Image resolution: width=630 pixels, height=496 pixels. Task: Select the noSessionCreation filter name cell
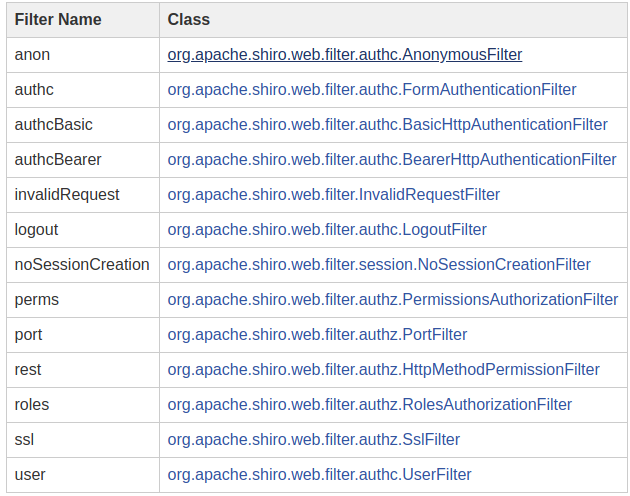pyautogui.click(x=83, y=264)
